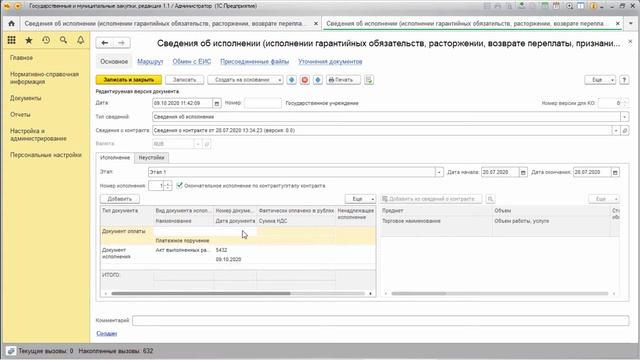Select Документ оплаты row
Image resolution: width=640 pixels, height=360 pixels.
238,236
